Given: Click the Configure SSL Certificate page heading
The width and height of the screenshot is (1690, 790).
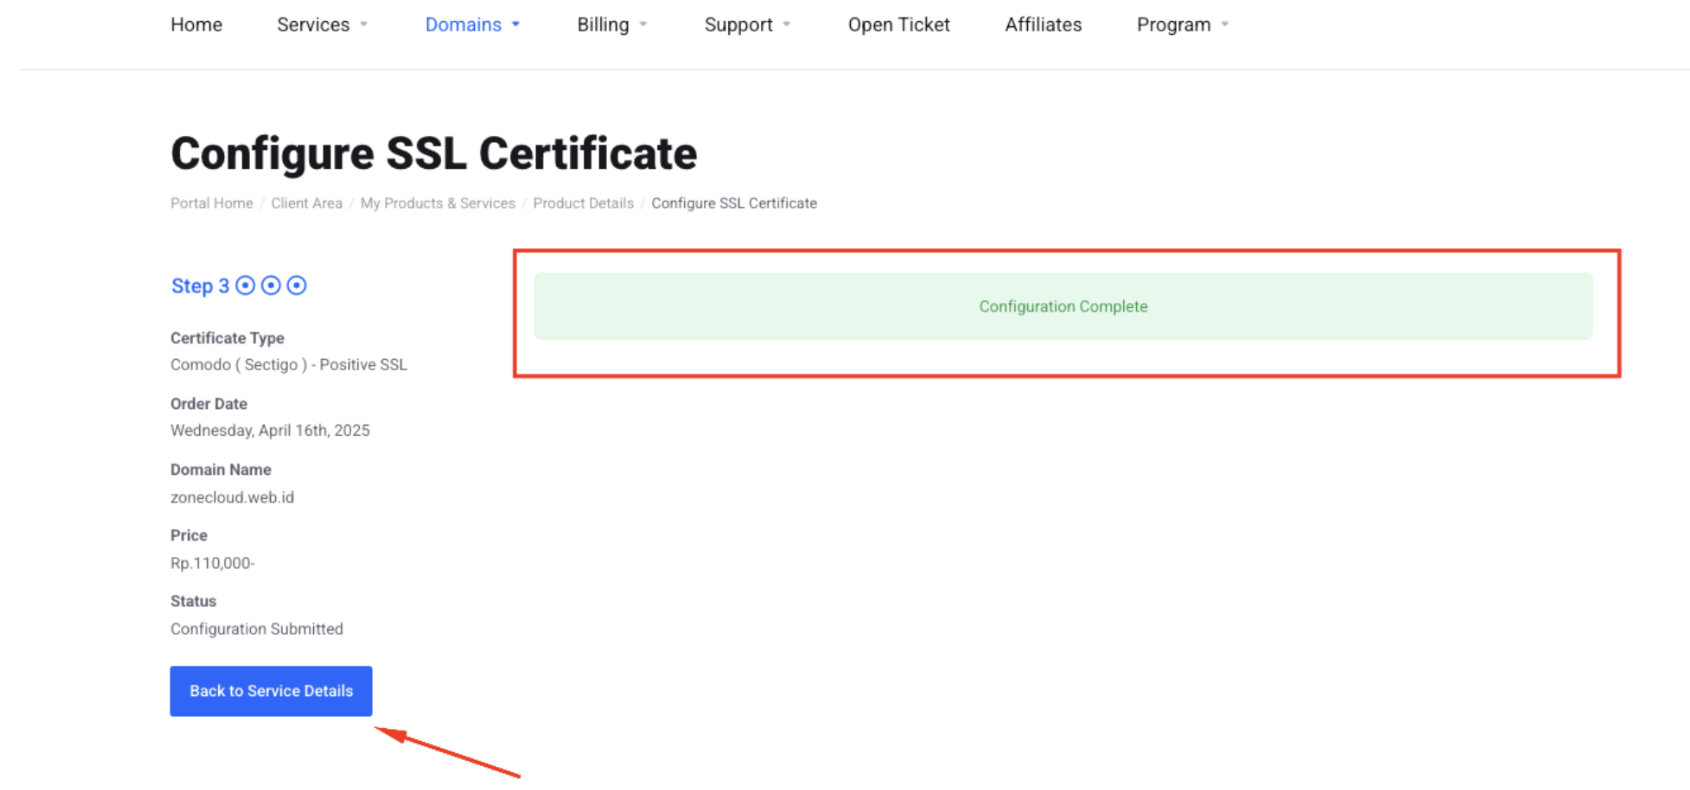Looking at the screenshot, I should coord(434,154).
